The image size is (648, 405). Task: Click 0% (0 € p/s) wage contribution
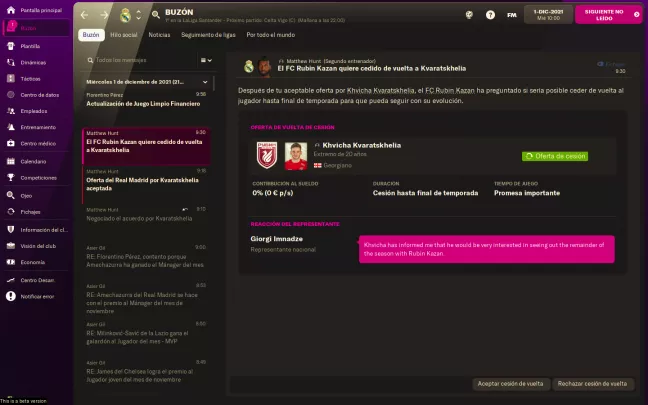(x=273, y=193)
